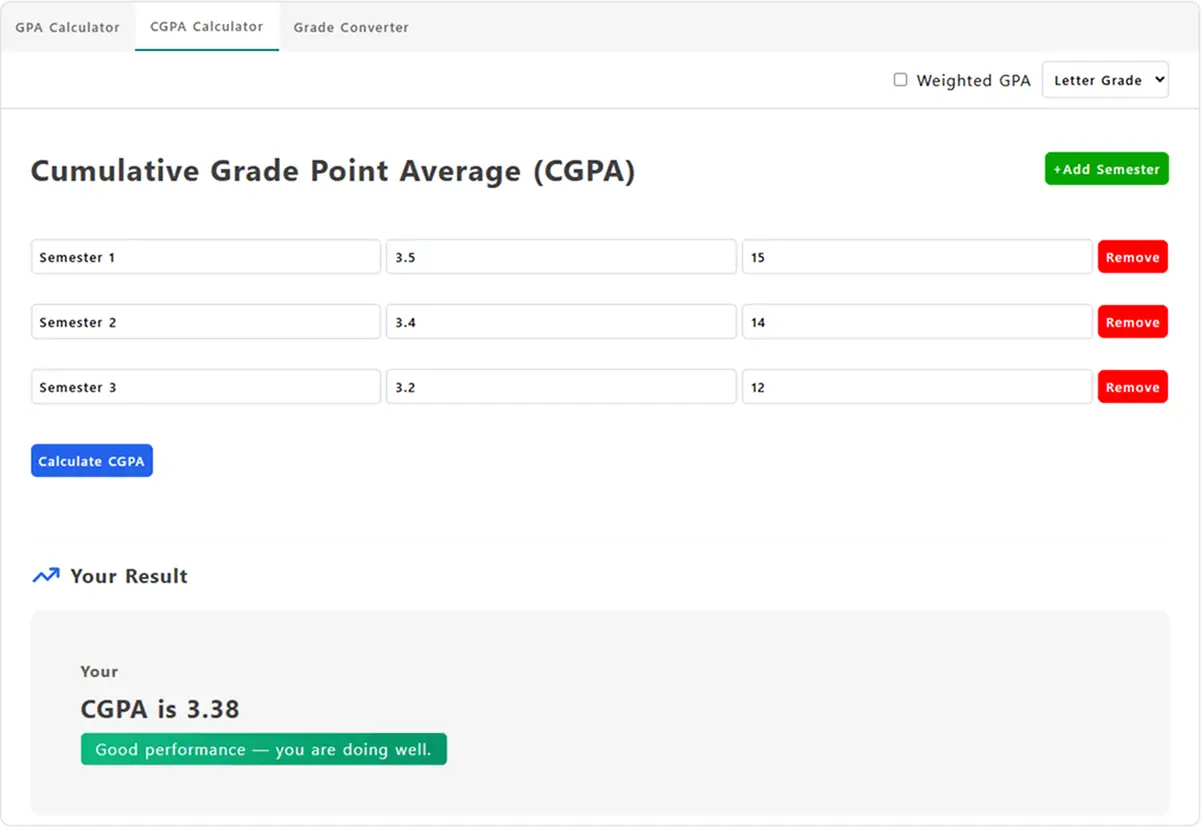
Task: Enable the Weighted GPA checkbox
Action: [900, 80]
